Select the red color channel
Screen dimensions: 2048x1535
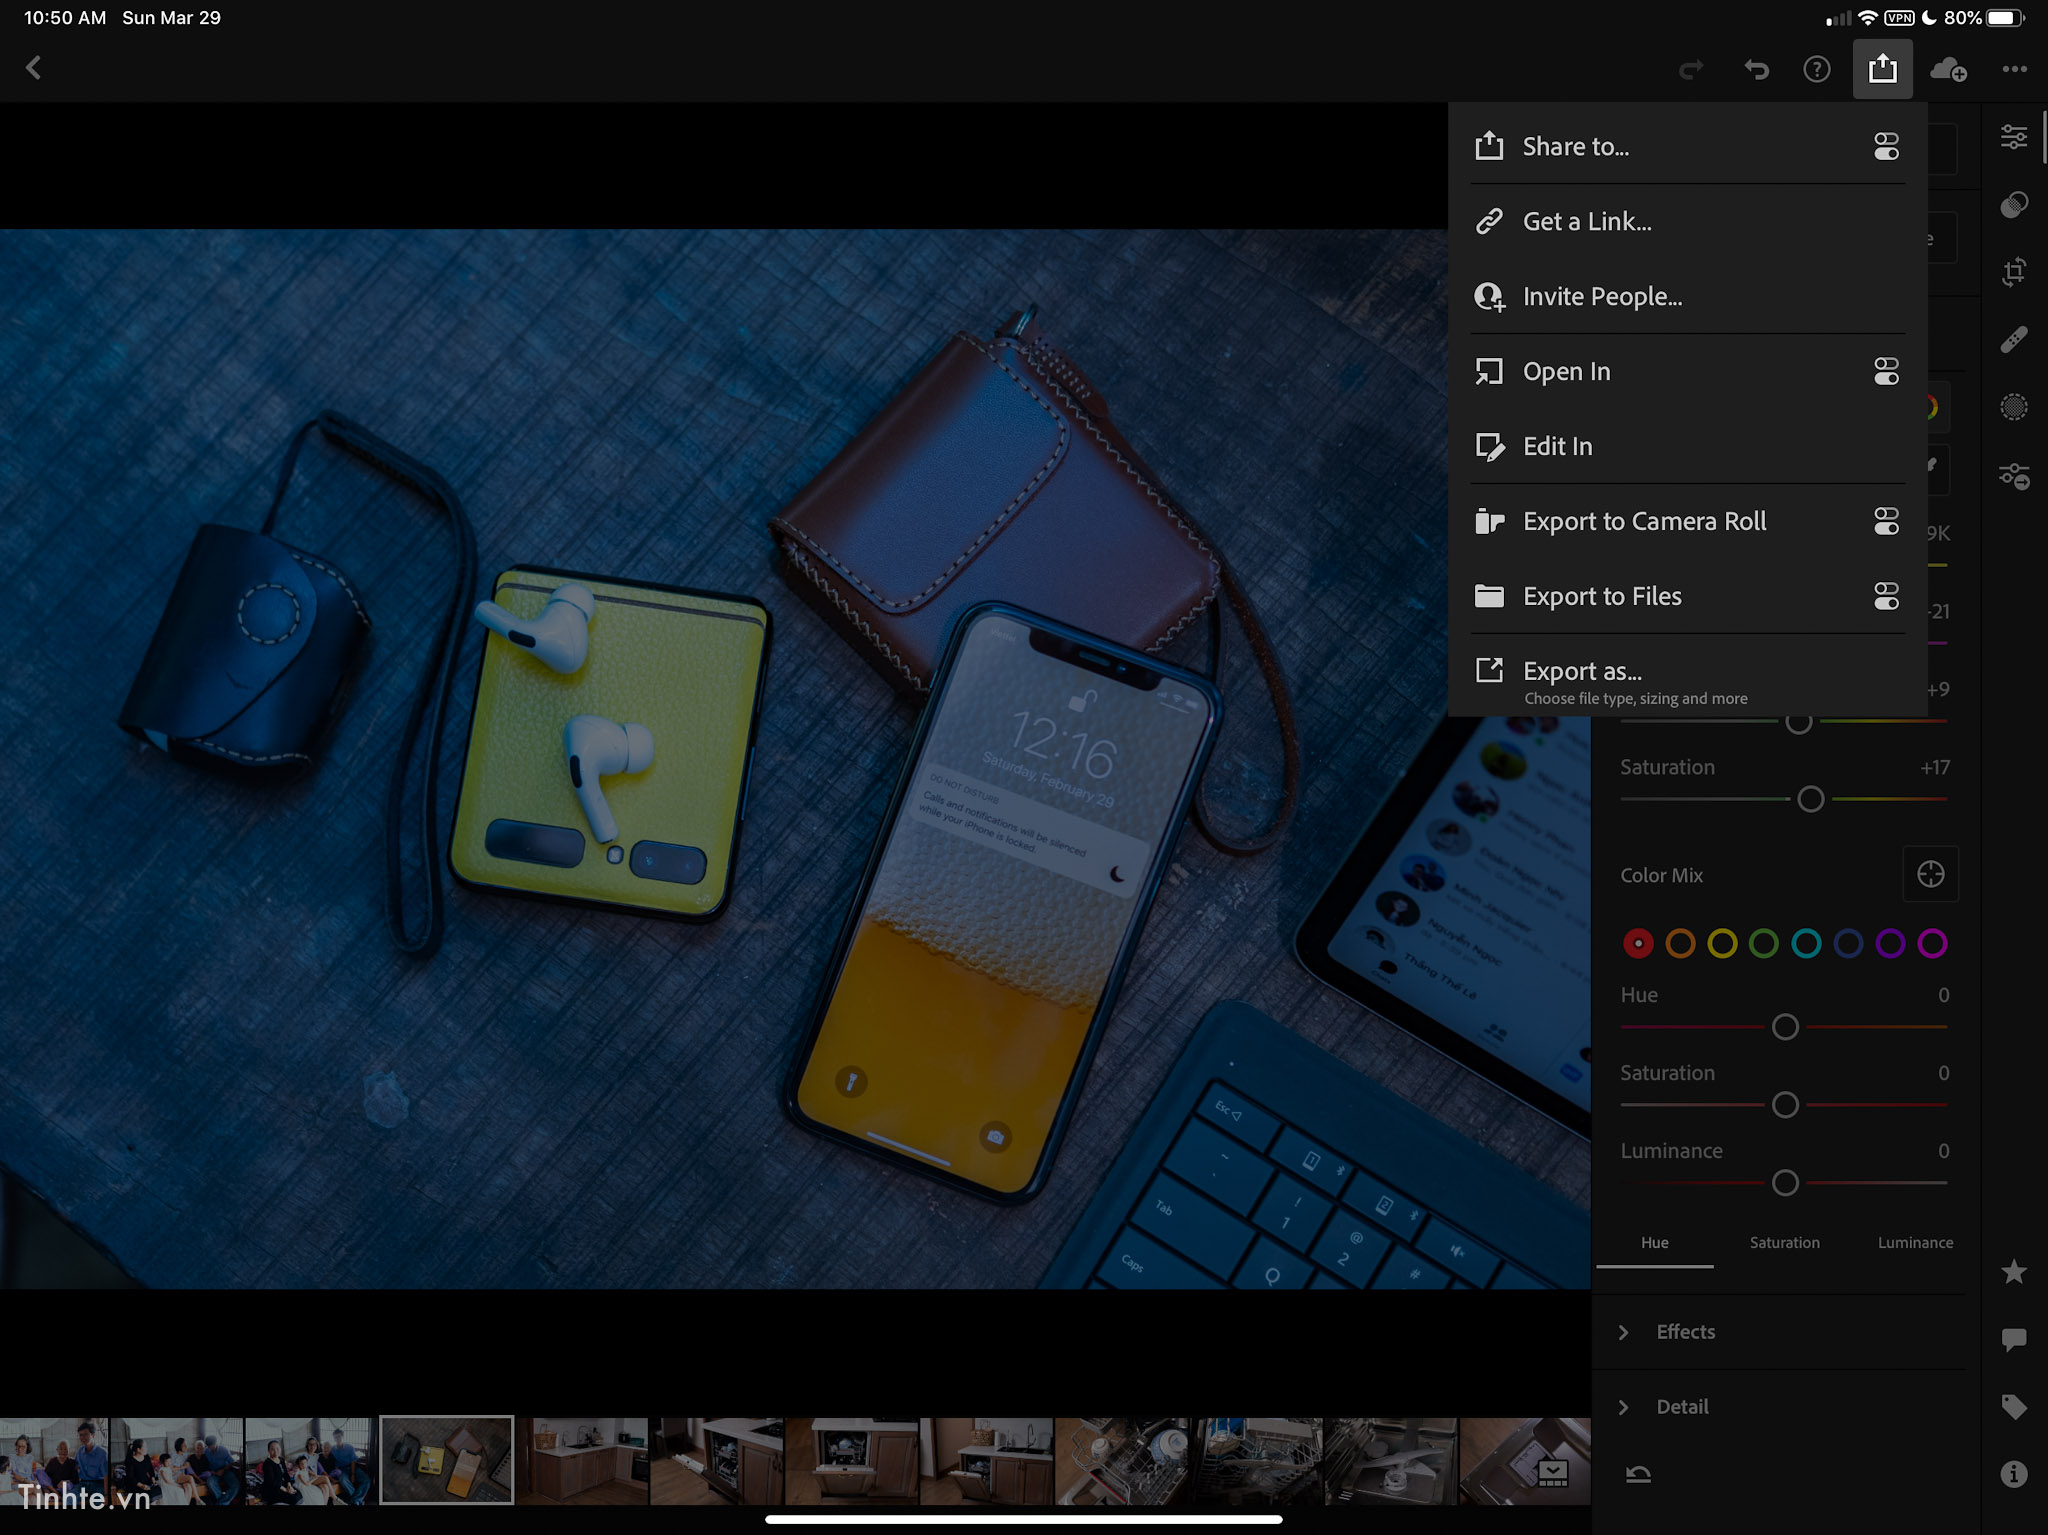(x=1638, y=943)
